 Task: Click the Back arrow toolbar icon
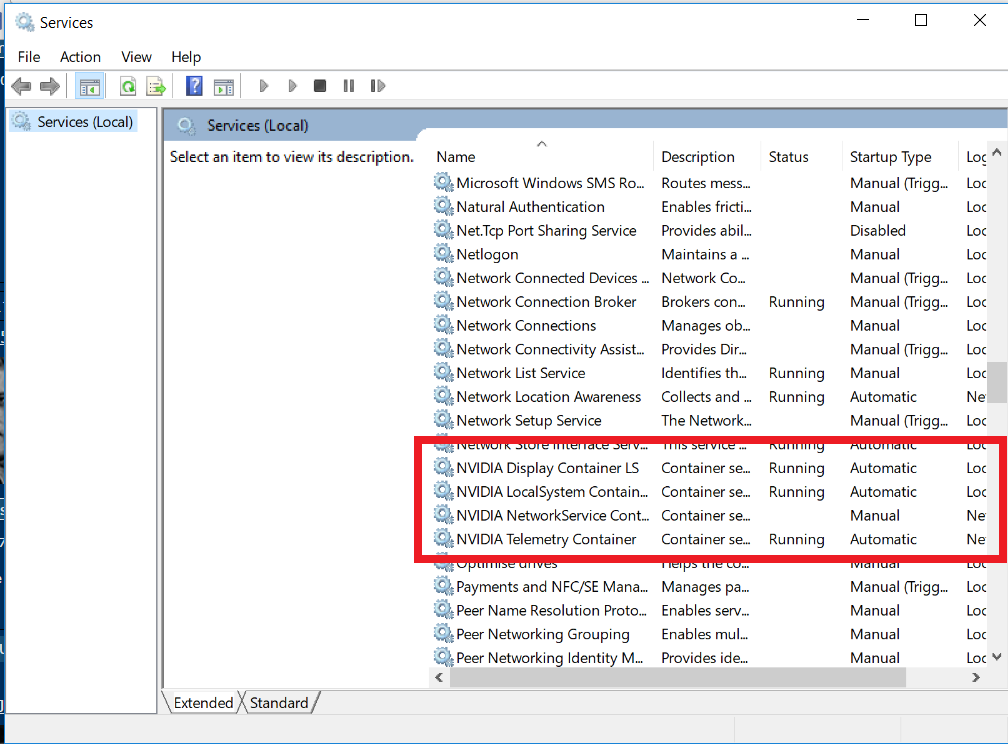pyautogui.click(x=21, y=86)
